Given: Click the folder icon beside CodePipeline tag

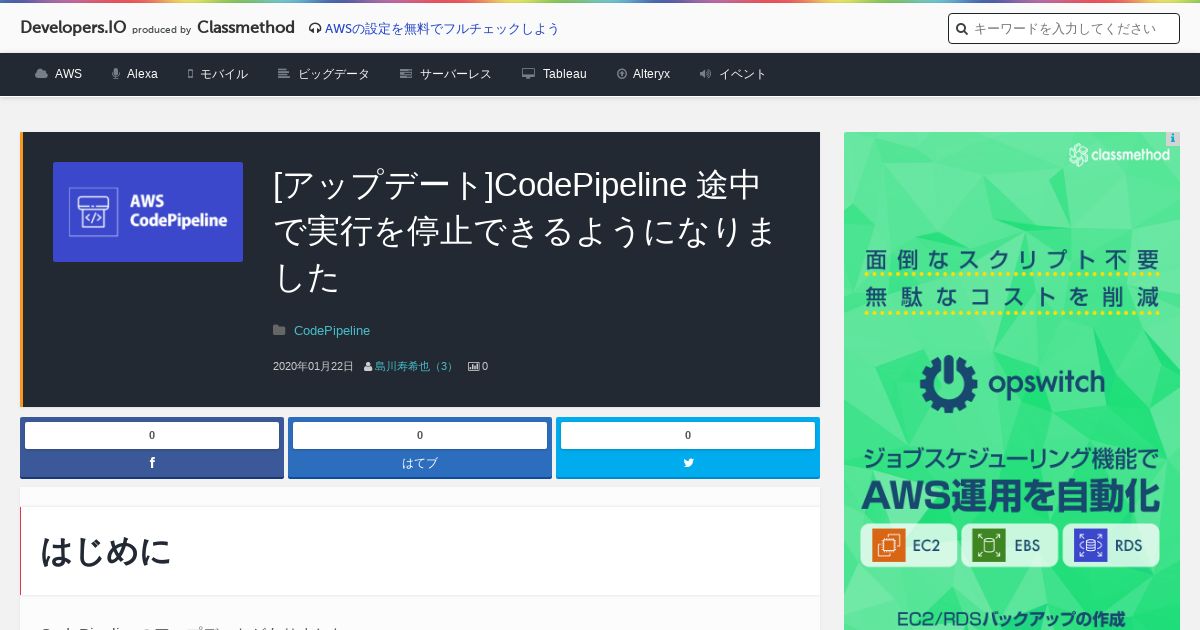Looking at the screenshot, I should coord(279,331).
